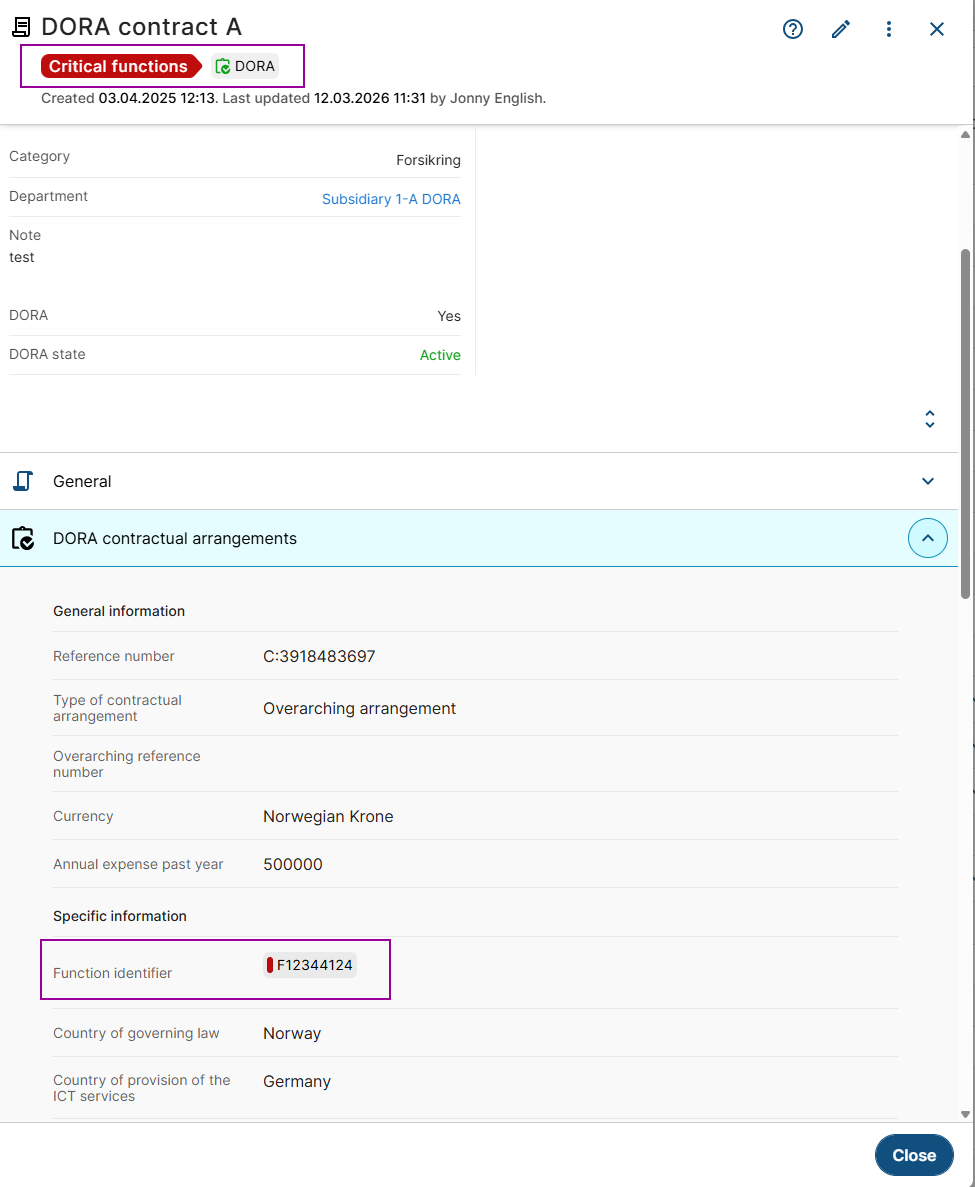Image resolution: width=975 pixels, height=1187 pixels.
Task: Click the vertical scrollbar thumb
Action: (966, 420)
